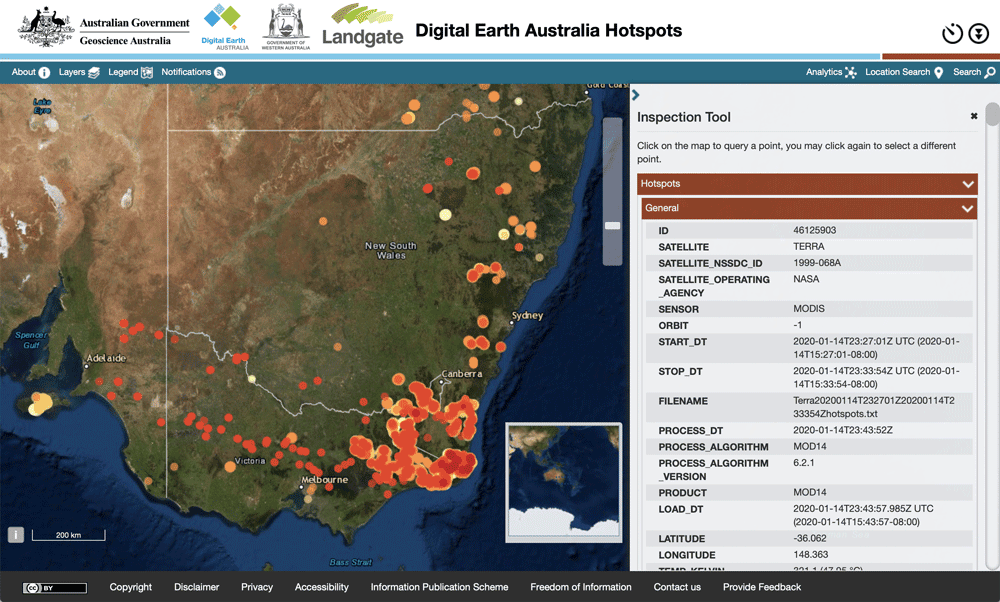Collapse the Hotspots section
1000x602 pixels.
[x=807, y=184]
